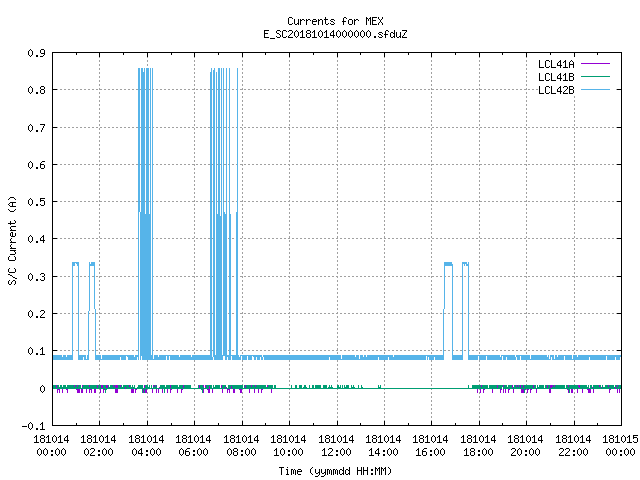Click the x-axis tick 181014 22:00
The image size is (640, 480).
(x=573, y=446)
